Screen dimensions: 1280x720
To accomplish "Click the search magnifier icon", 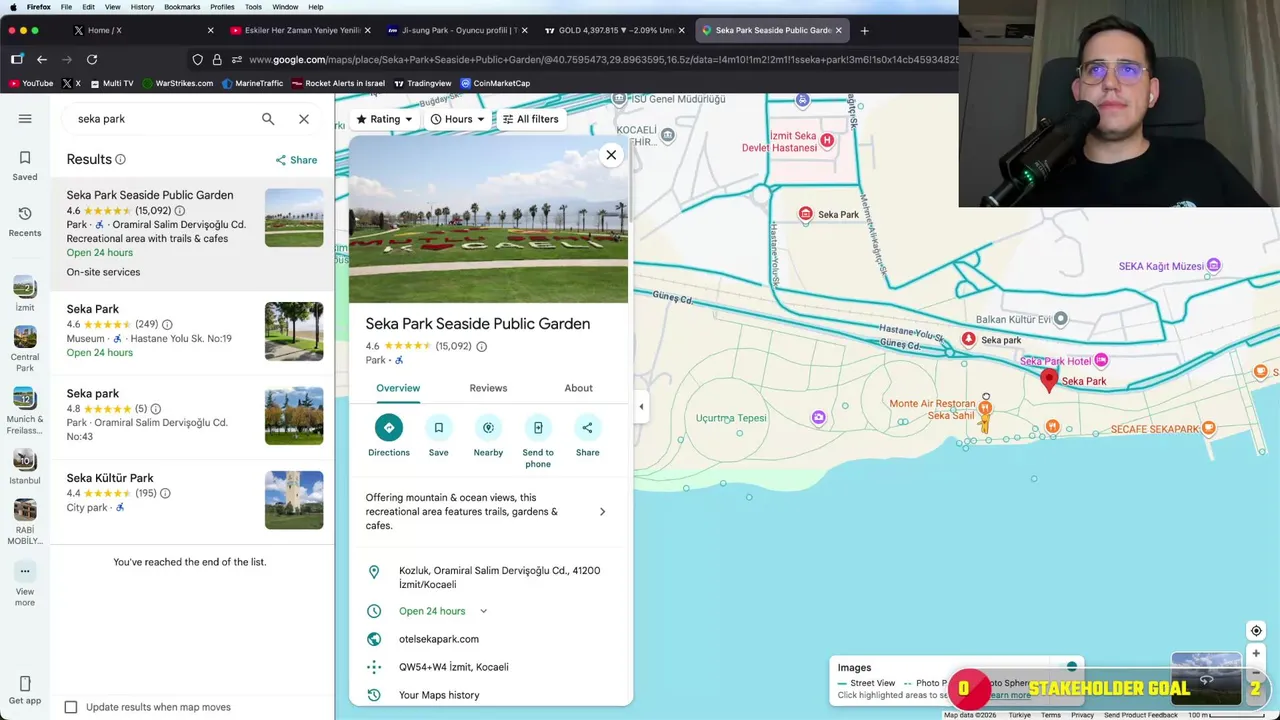I will tap(268, 119).
